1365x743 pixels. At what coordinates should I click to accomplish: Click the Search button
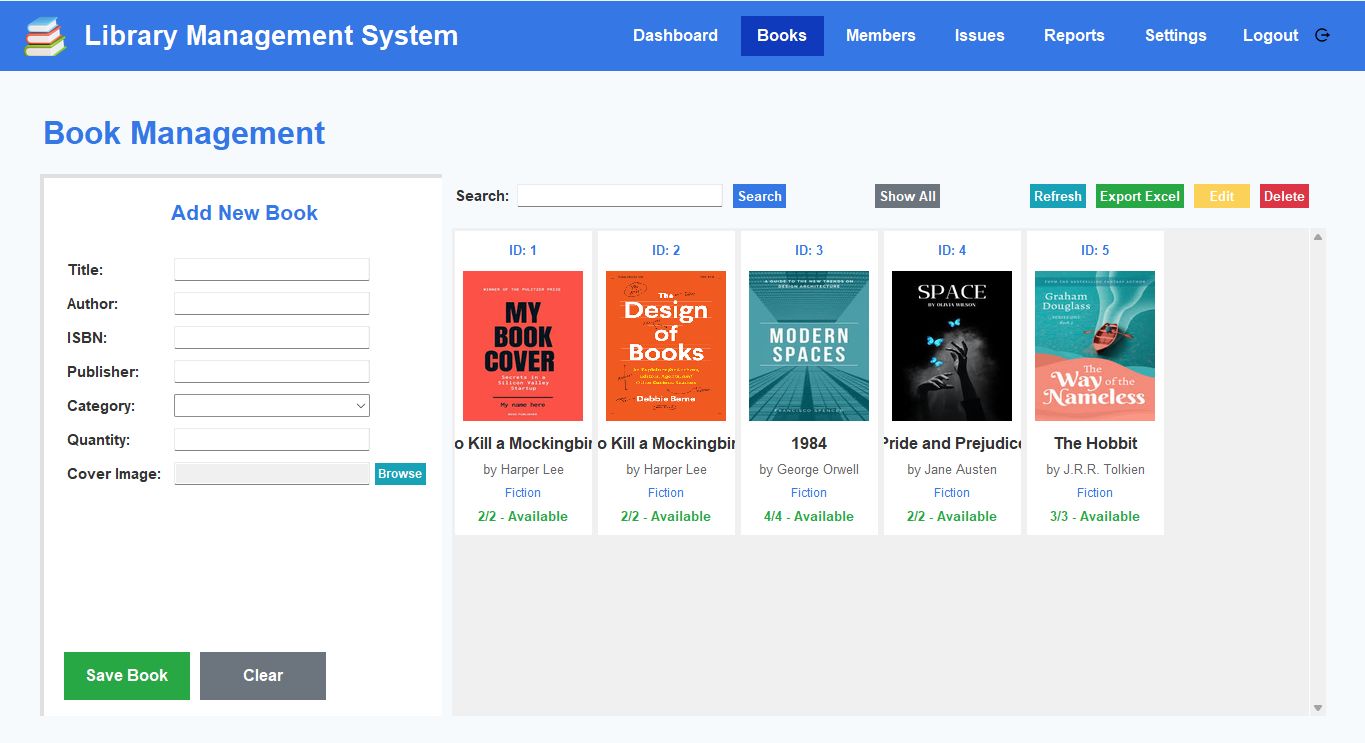(759, 196)
